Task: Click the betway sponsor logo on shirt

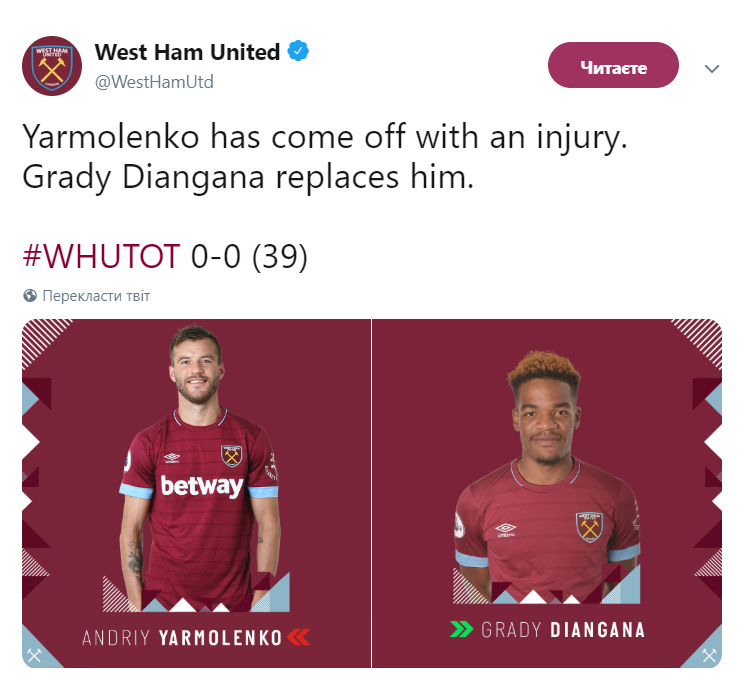Action: (x=202, y=486)
